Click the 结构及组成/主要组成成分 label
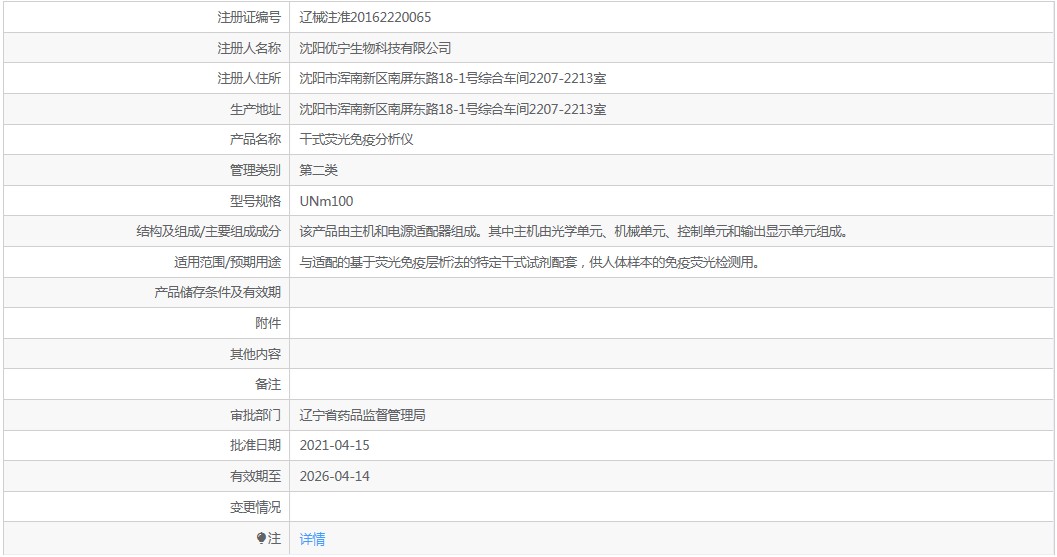Screen dimensions: 1057x557 [x=208, y=231]
